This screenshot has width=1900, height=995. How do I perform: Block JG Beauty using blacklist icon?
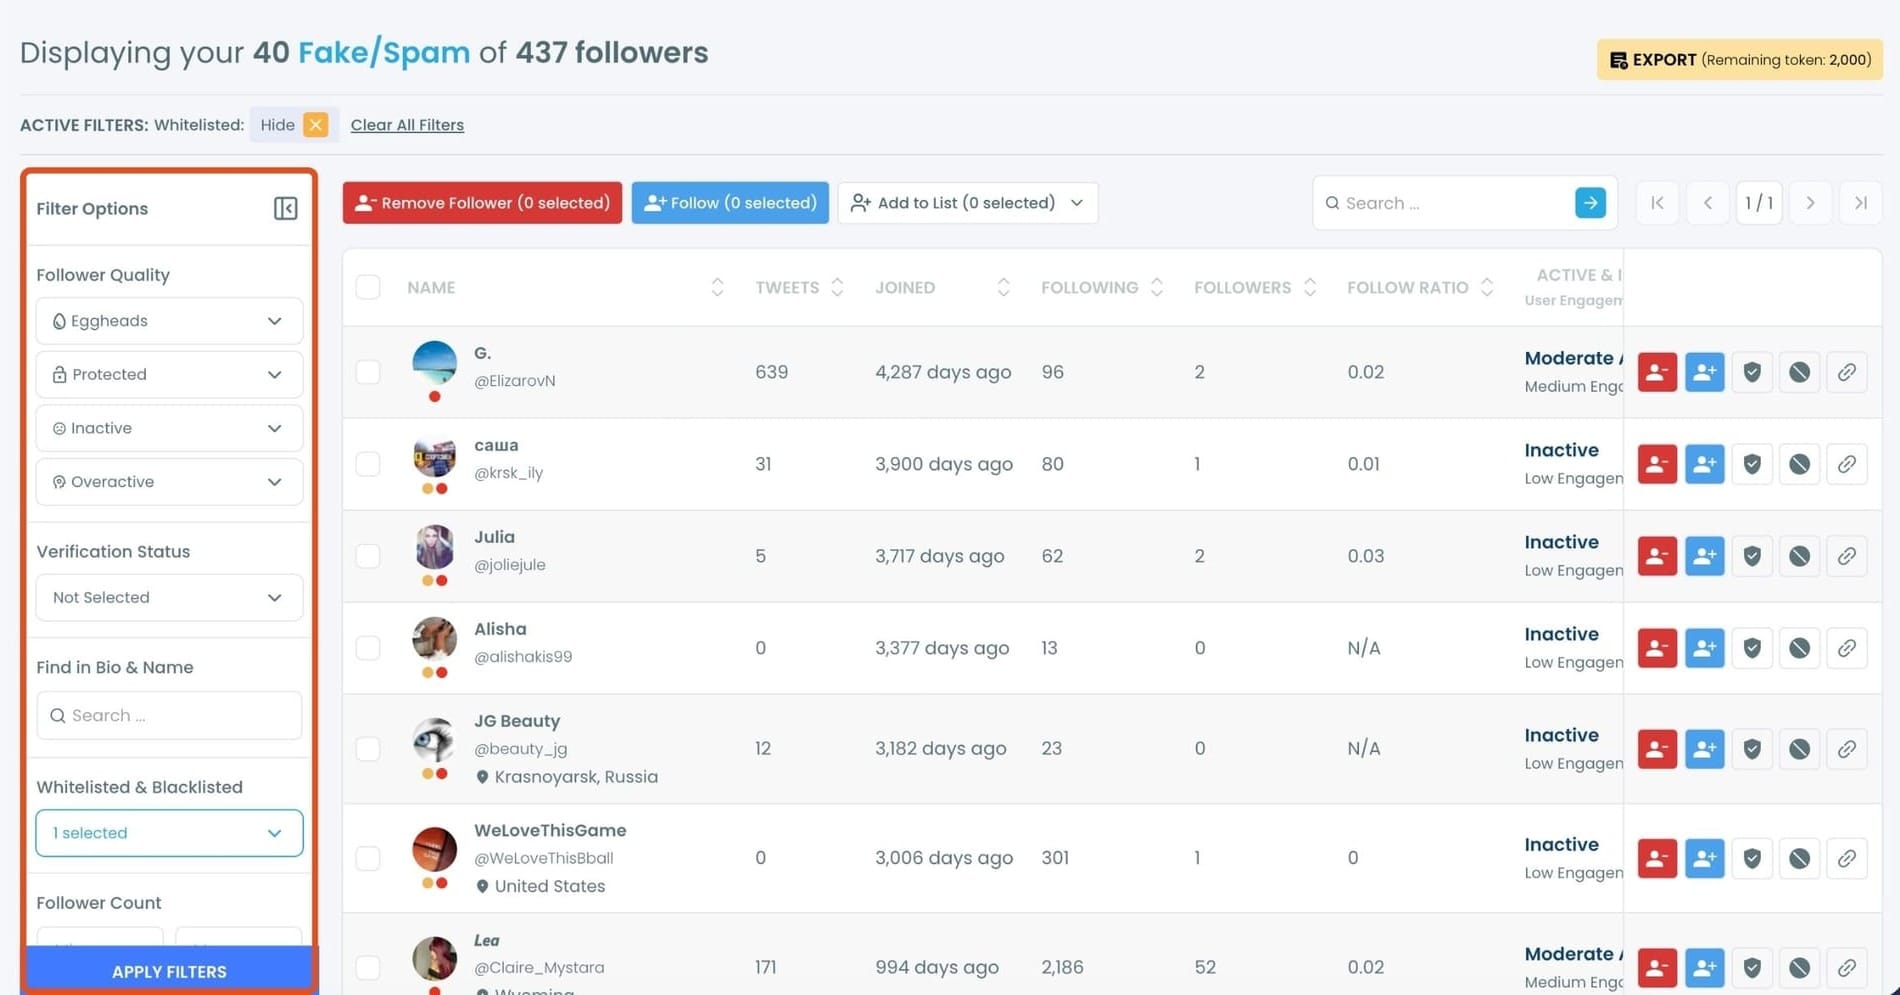(1799, 749)
